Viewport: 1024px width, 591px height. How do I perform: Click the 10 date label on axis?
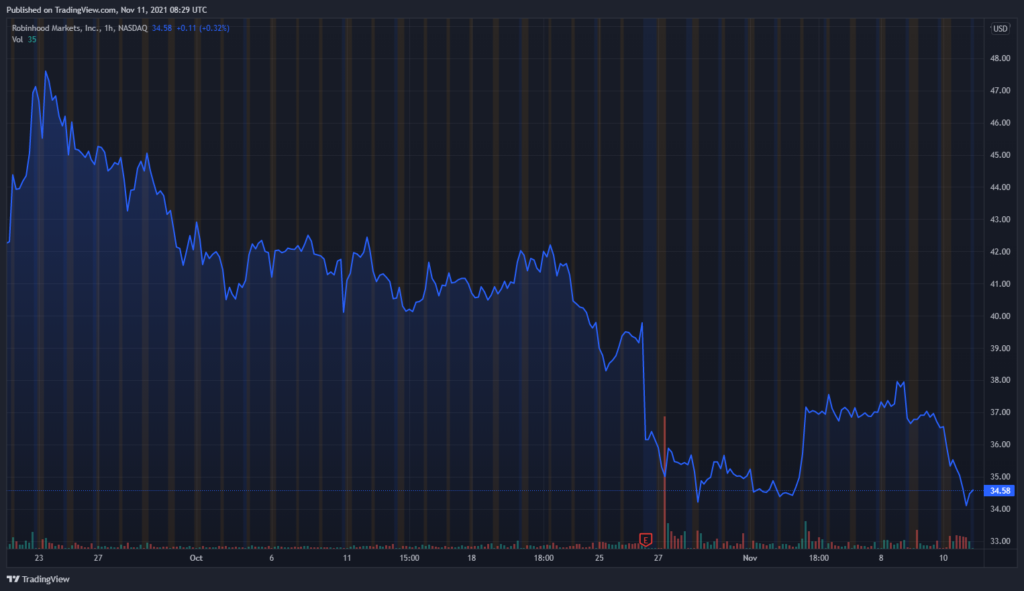pos(943,558)
